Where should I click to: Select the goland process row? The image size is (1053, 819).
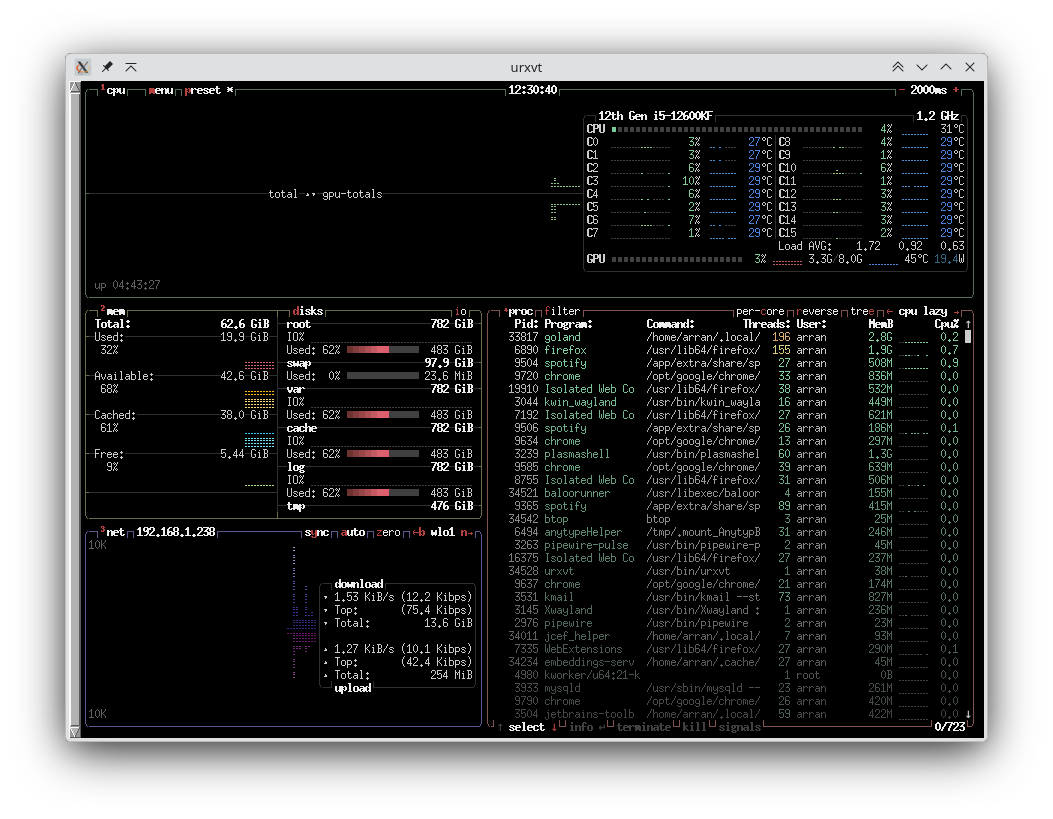pos(733,337)
